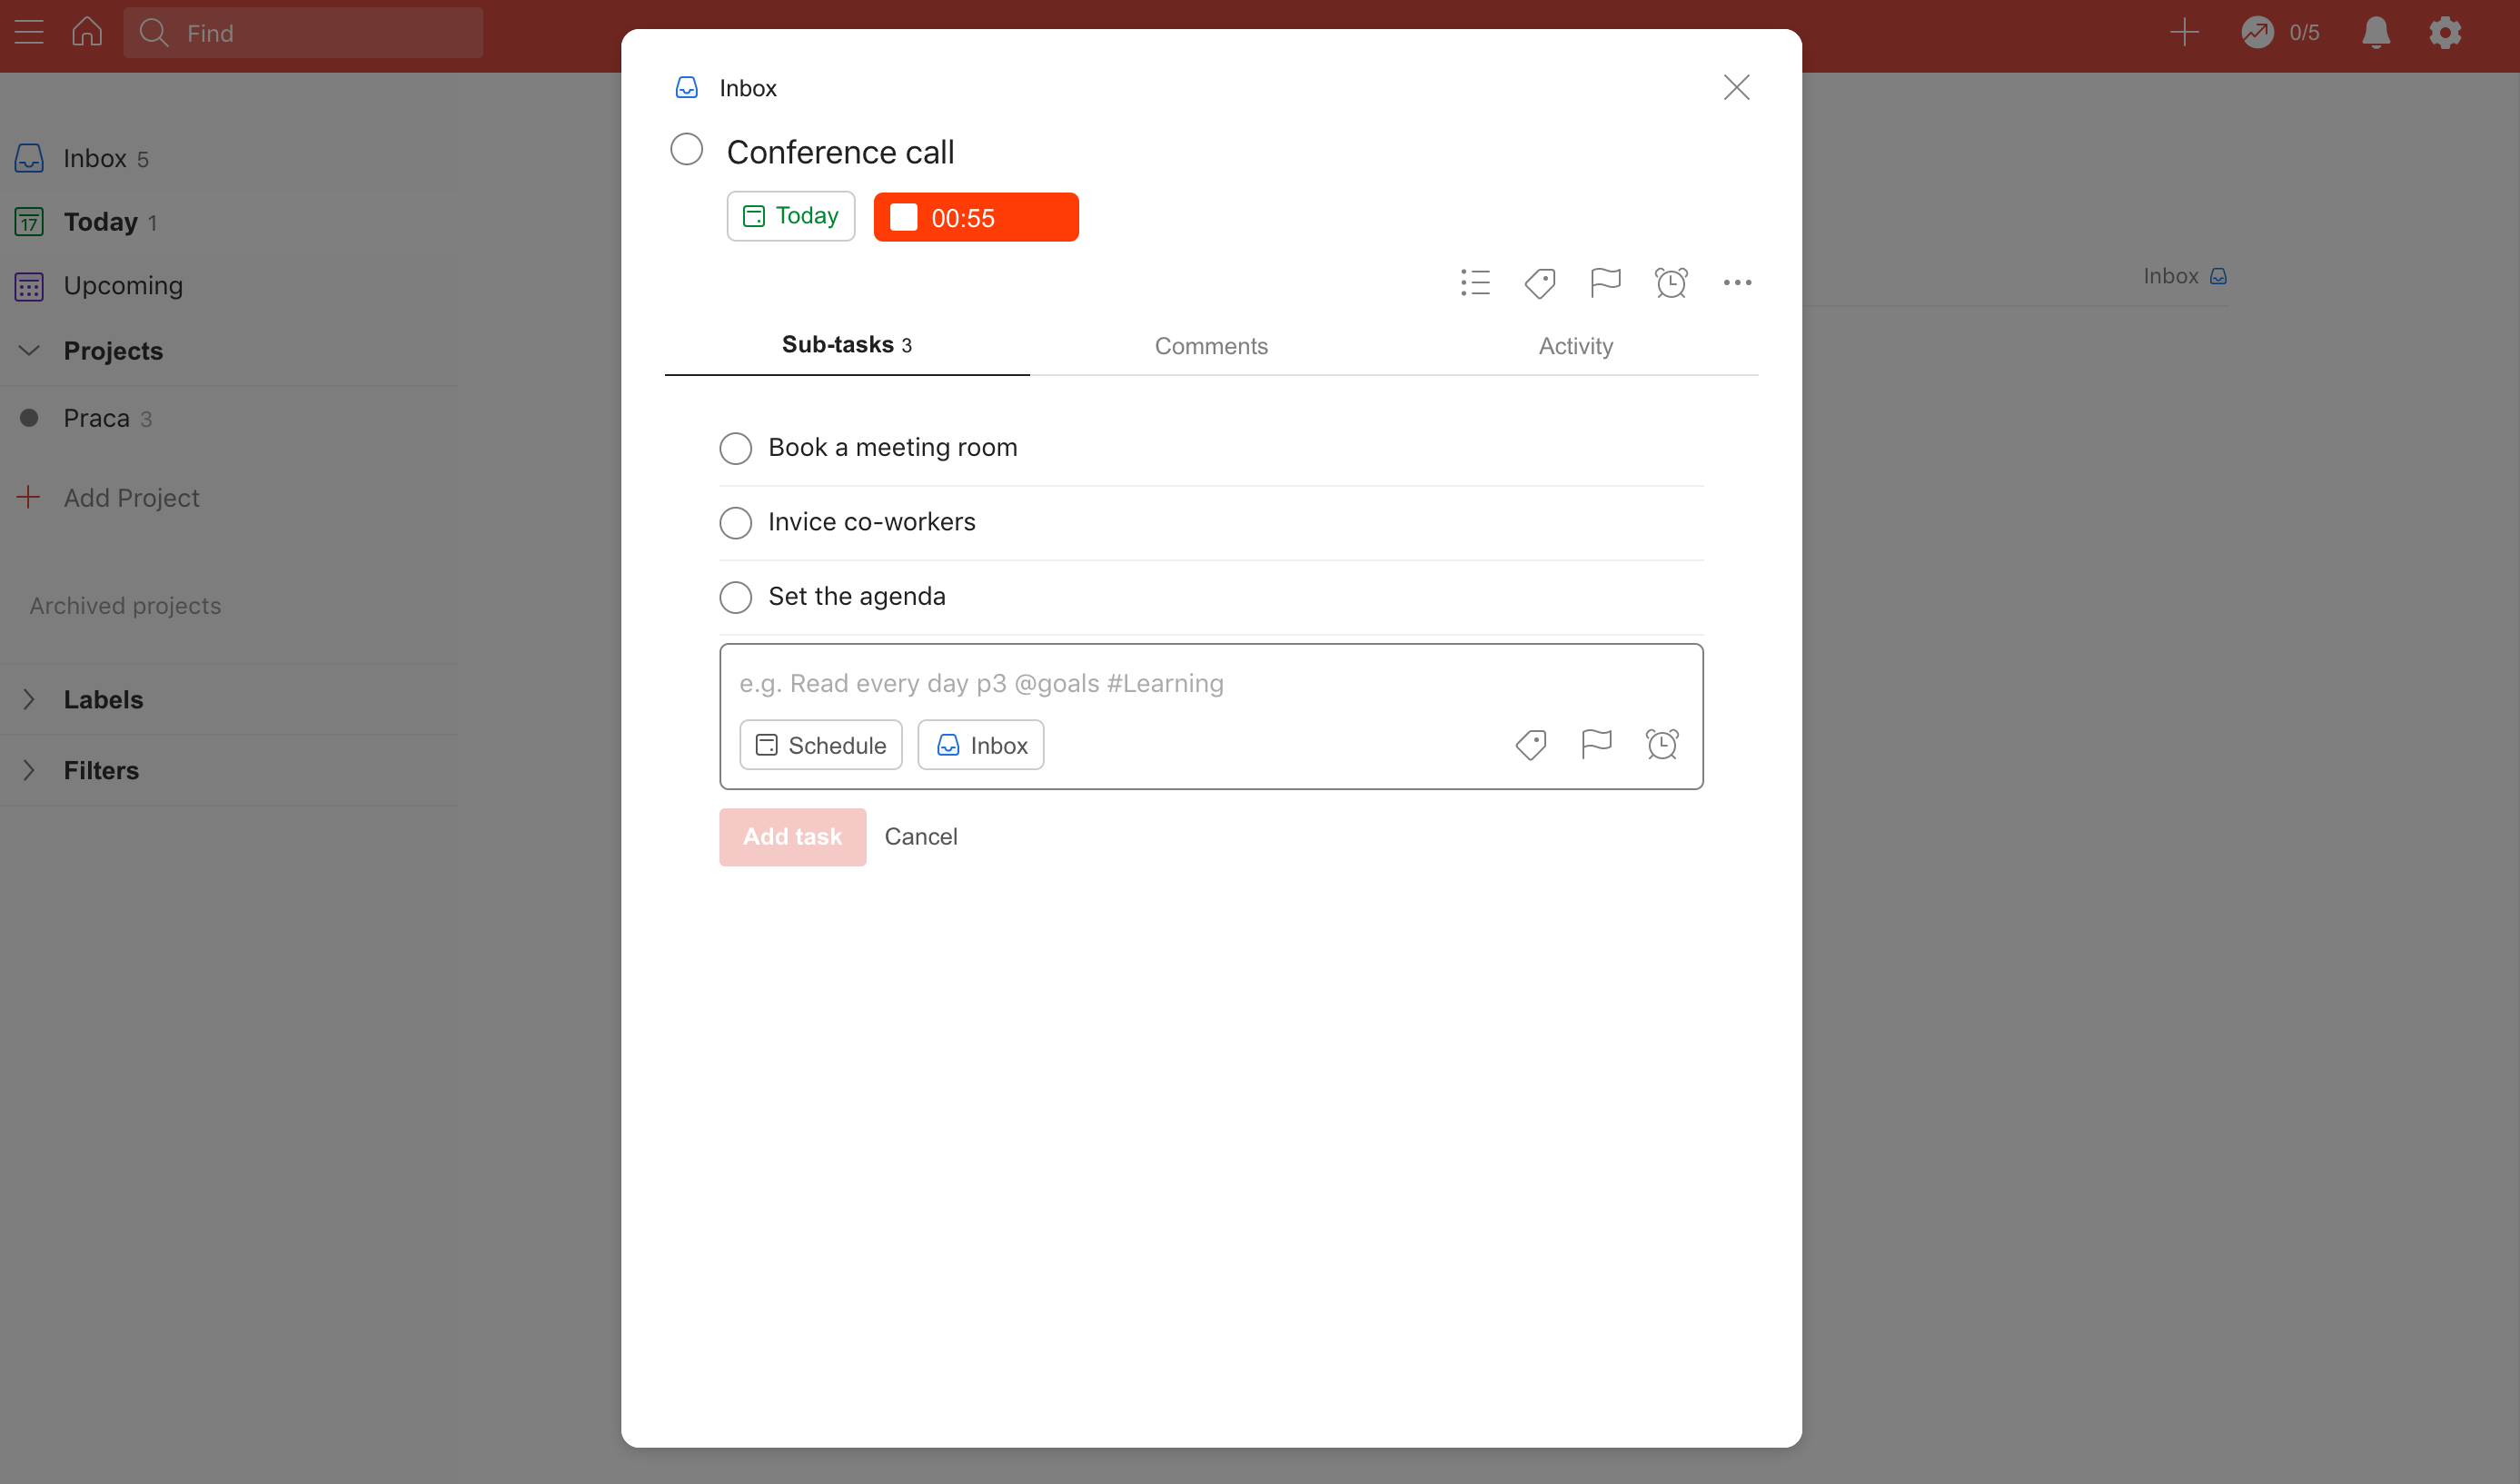Check off Book a meeting room

735,448
